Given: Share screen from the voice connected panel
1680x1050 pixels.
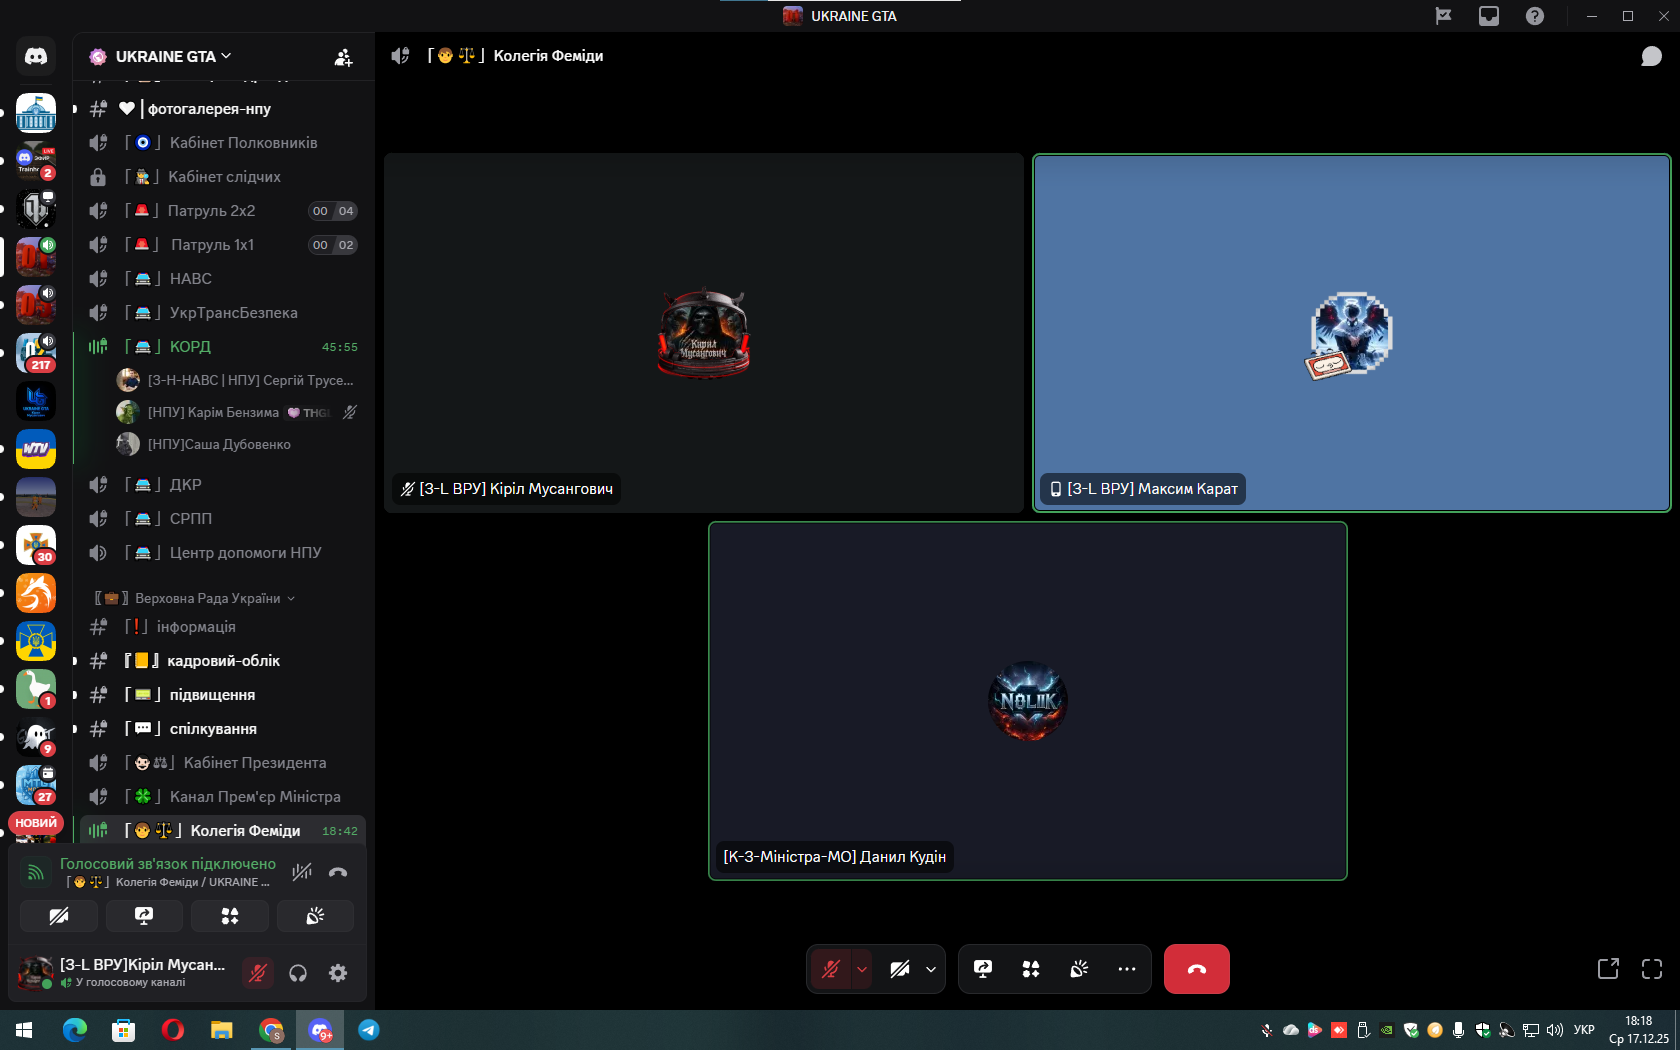Looking at the screenshot, I should coord(144,916).
